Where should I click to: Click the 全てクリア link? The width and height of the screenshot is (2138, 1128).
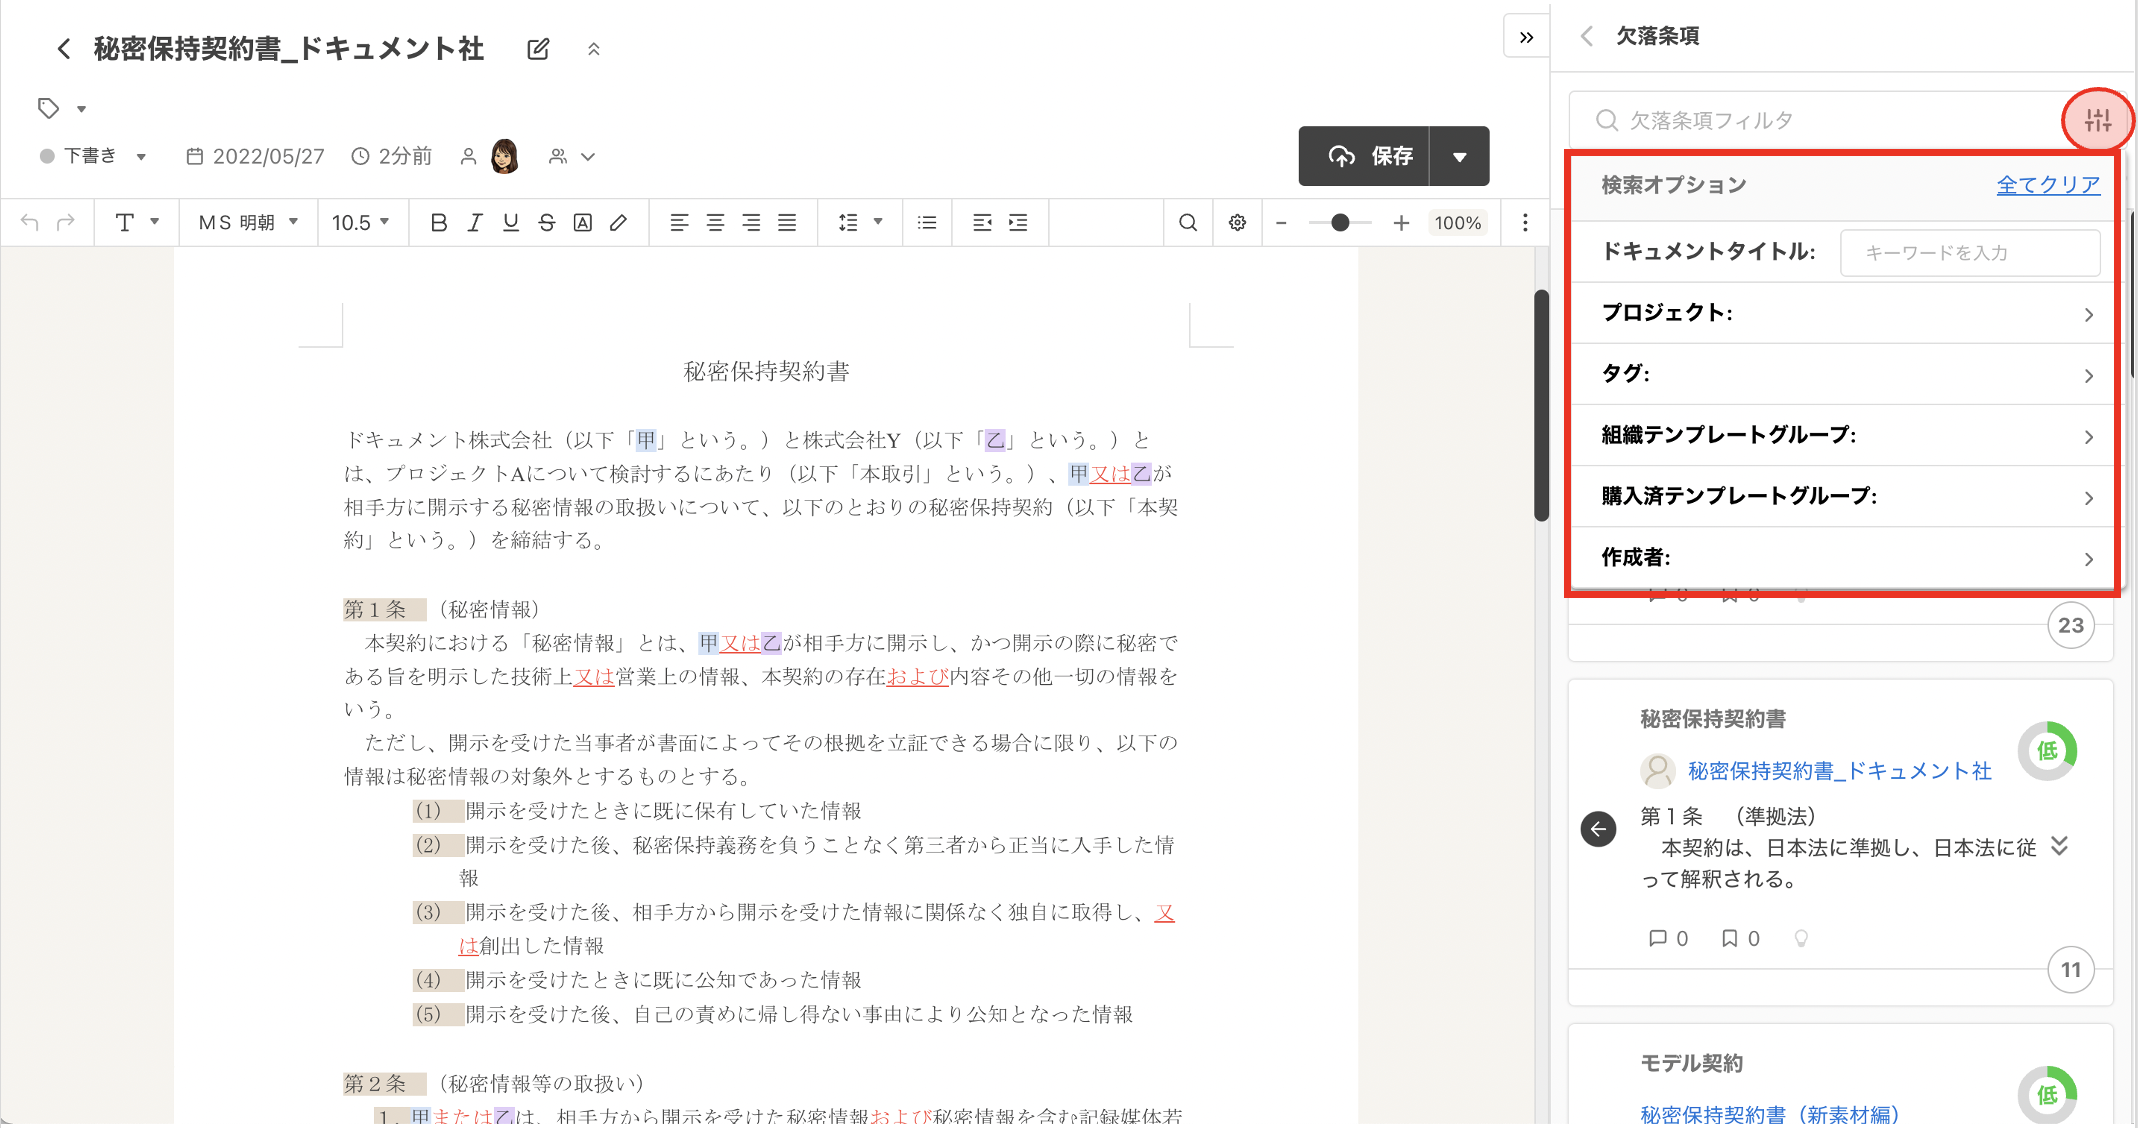pyautogui.click(x=2047, y=185)
